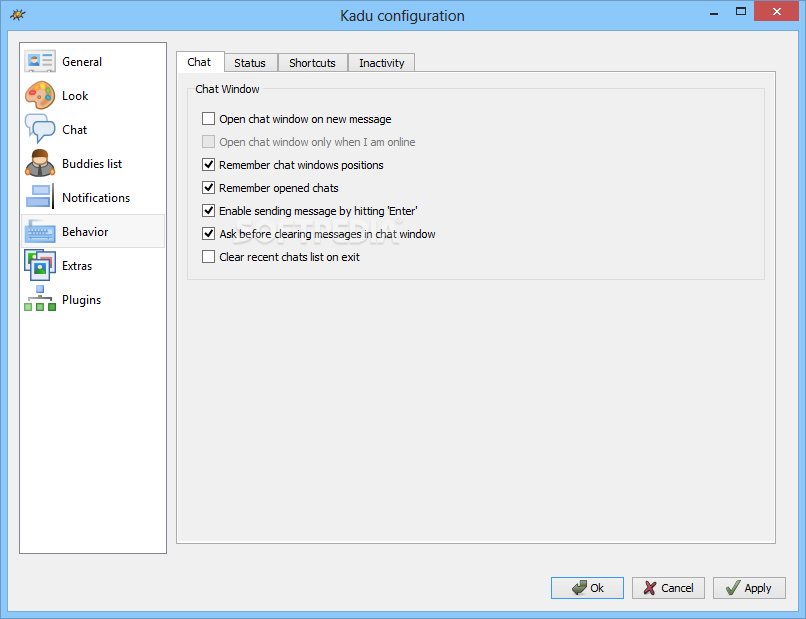Click the Cancel button
The image size is (806, 619).
pos(668,588)
